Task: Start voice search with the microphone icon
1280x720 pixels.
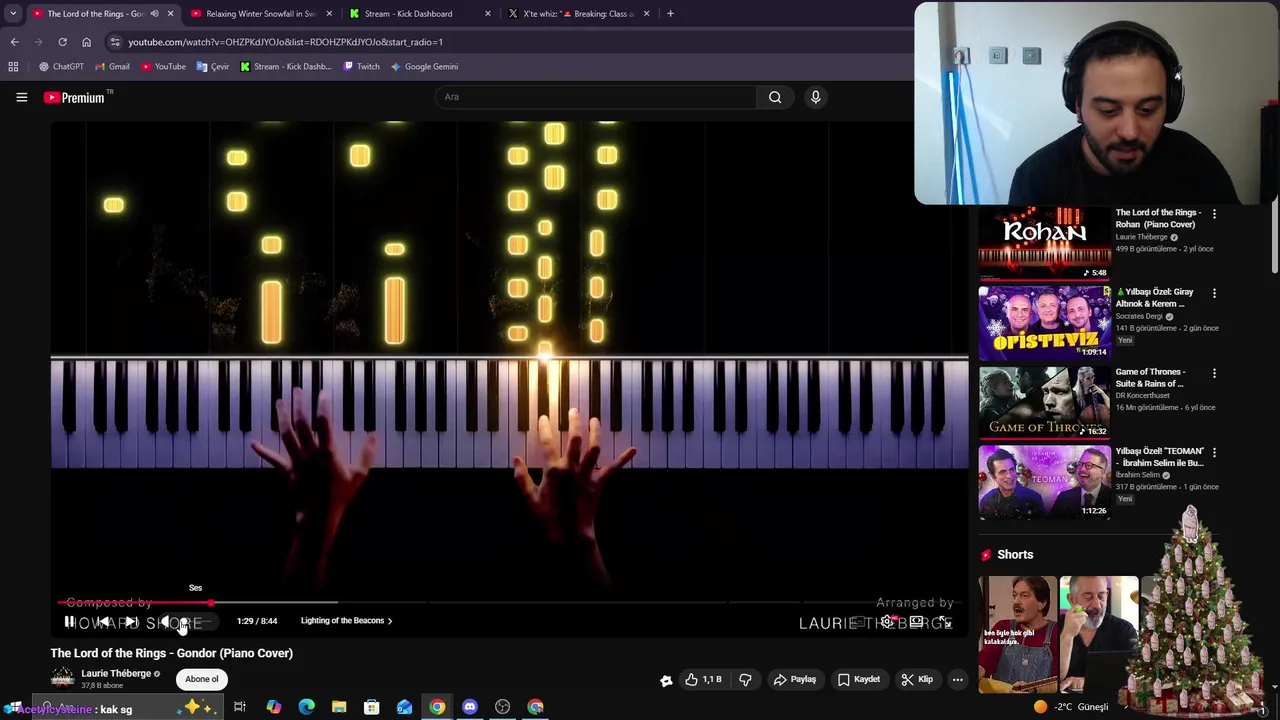Action: click(815, 97)
